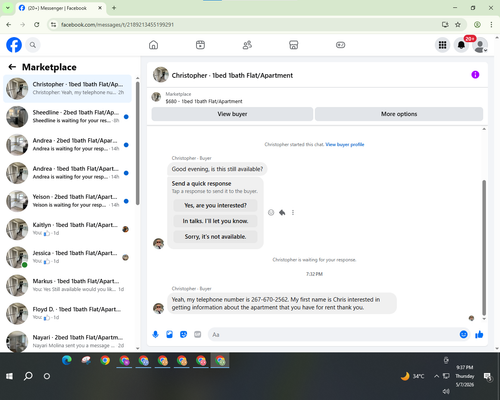500x400 pixels.
Task: Open Jessica 1bed 1bath conversation
Action: pos(67,257)
